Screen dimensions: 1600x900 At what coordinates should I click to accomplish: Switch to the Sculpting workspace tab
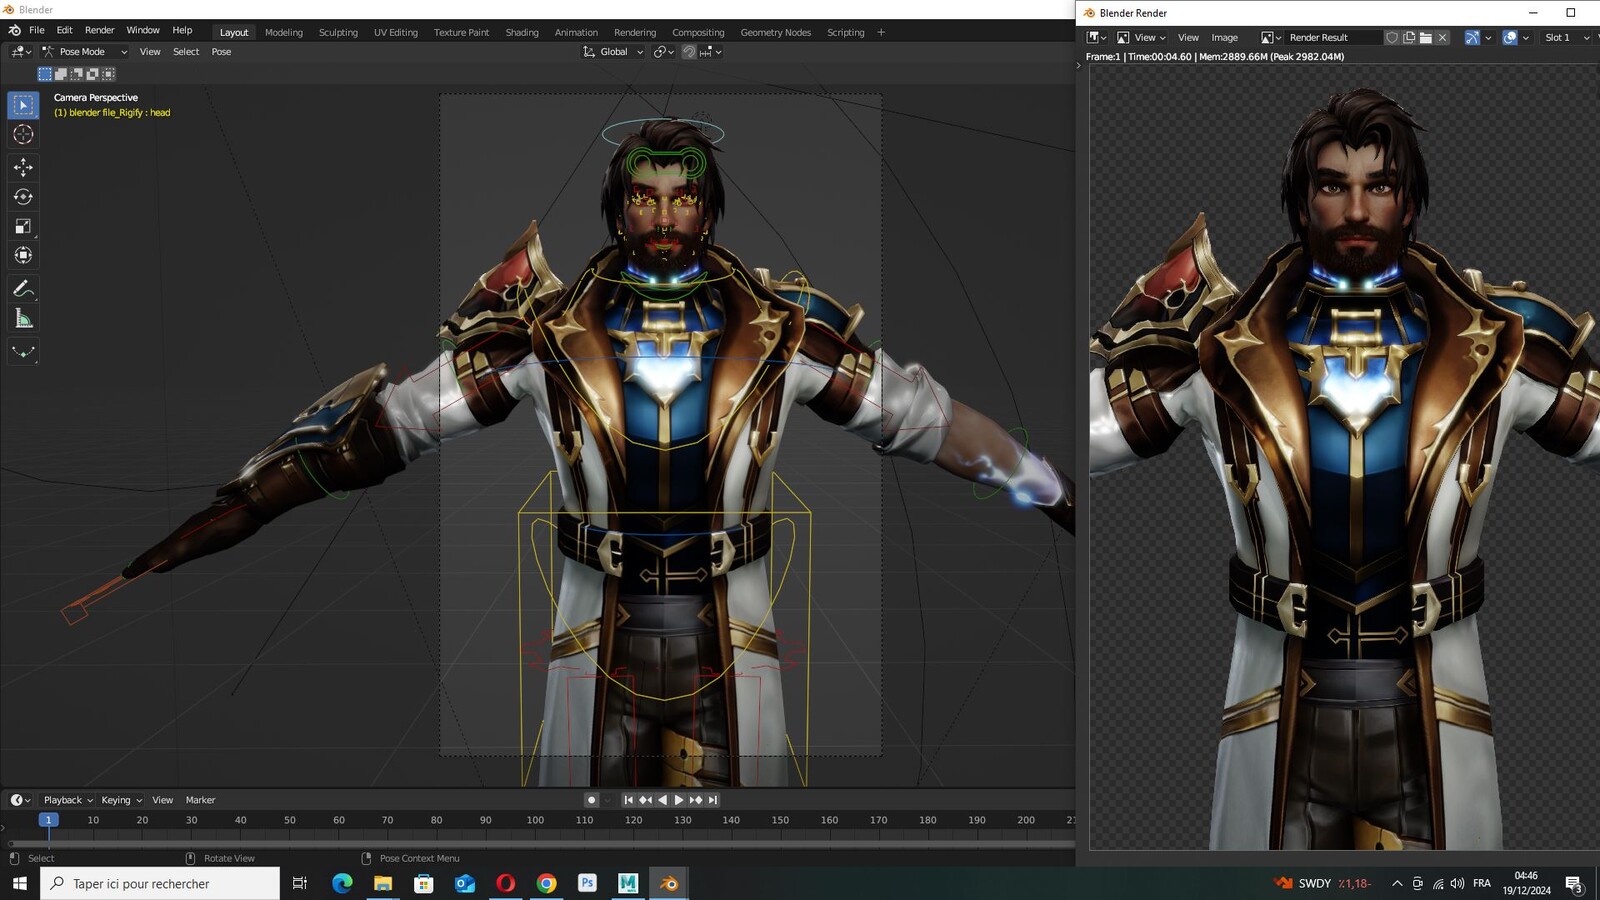click(338, 33)
